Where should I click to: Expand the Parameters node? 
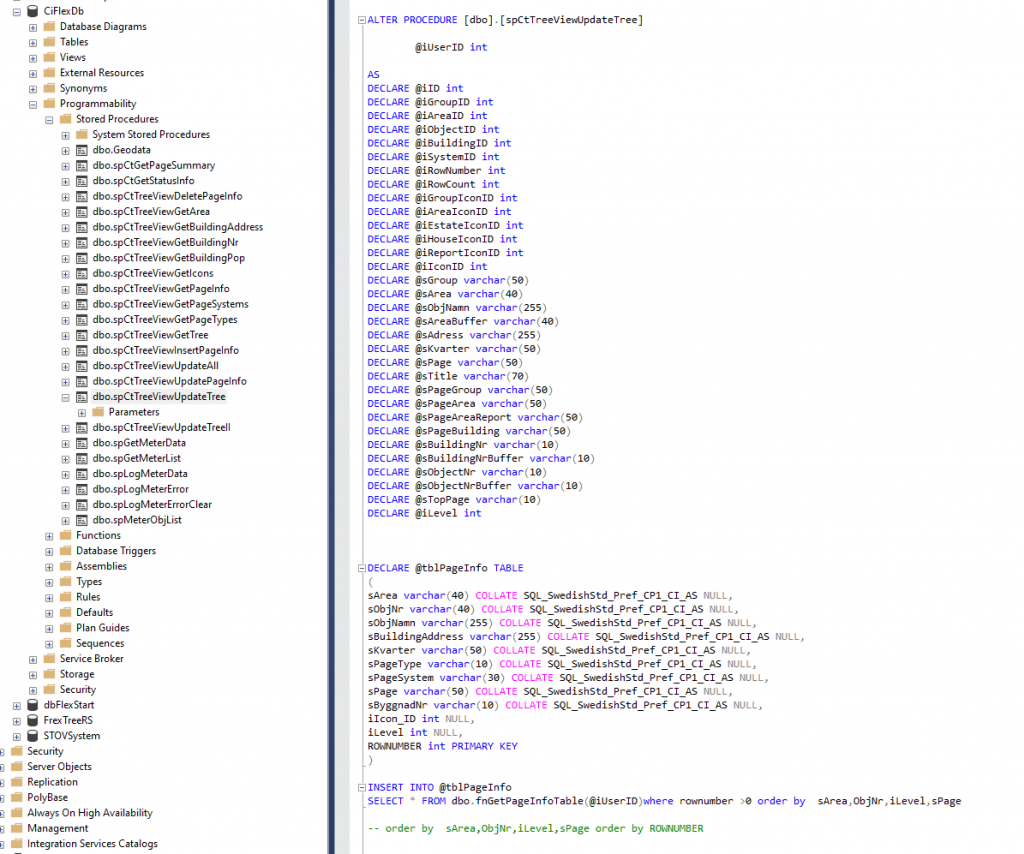tap(82, 413)
